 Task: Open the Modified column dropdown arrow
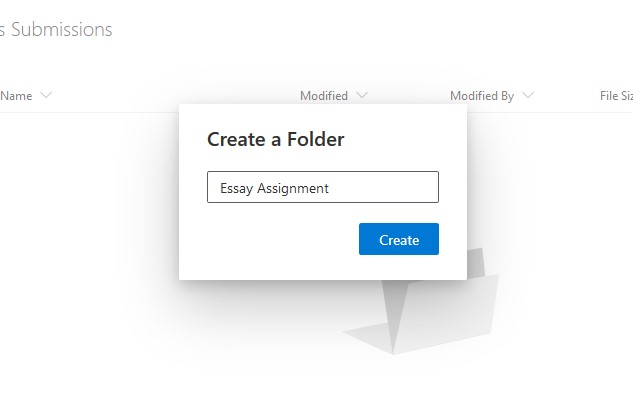tap(362, 95)
